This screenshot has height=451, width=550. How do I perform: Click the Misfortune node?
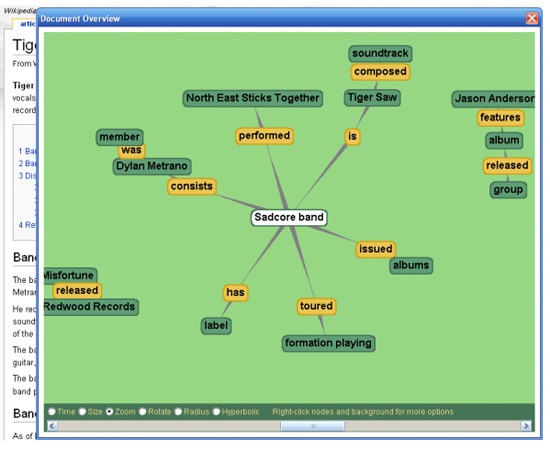(70, 276)
